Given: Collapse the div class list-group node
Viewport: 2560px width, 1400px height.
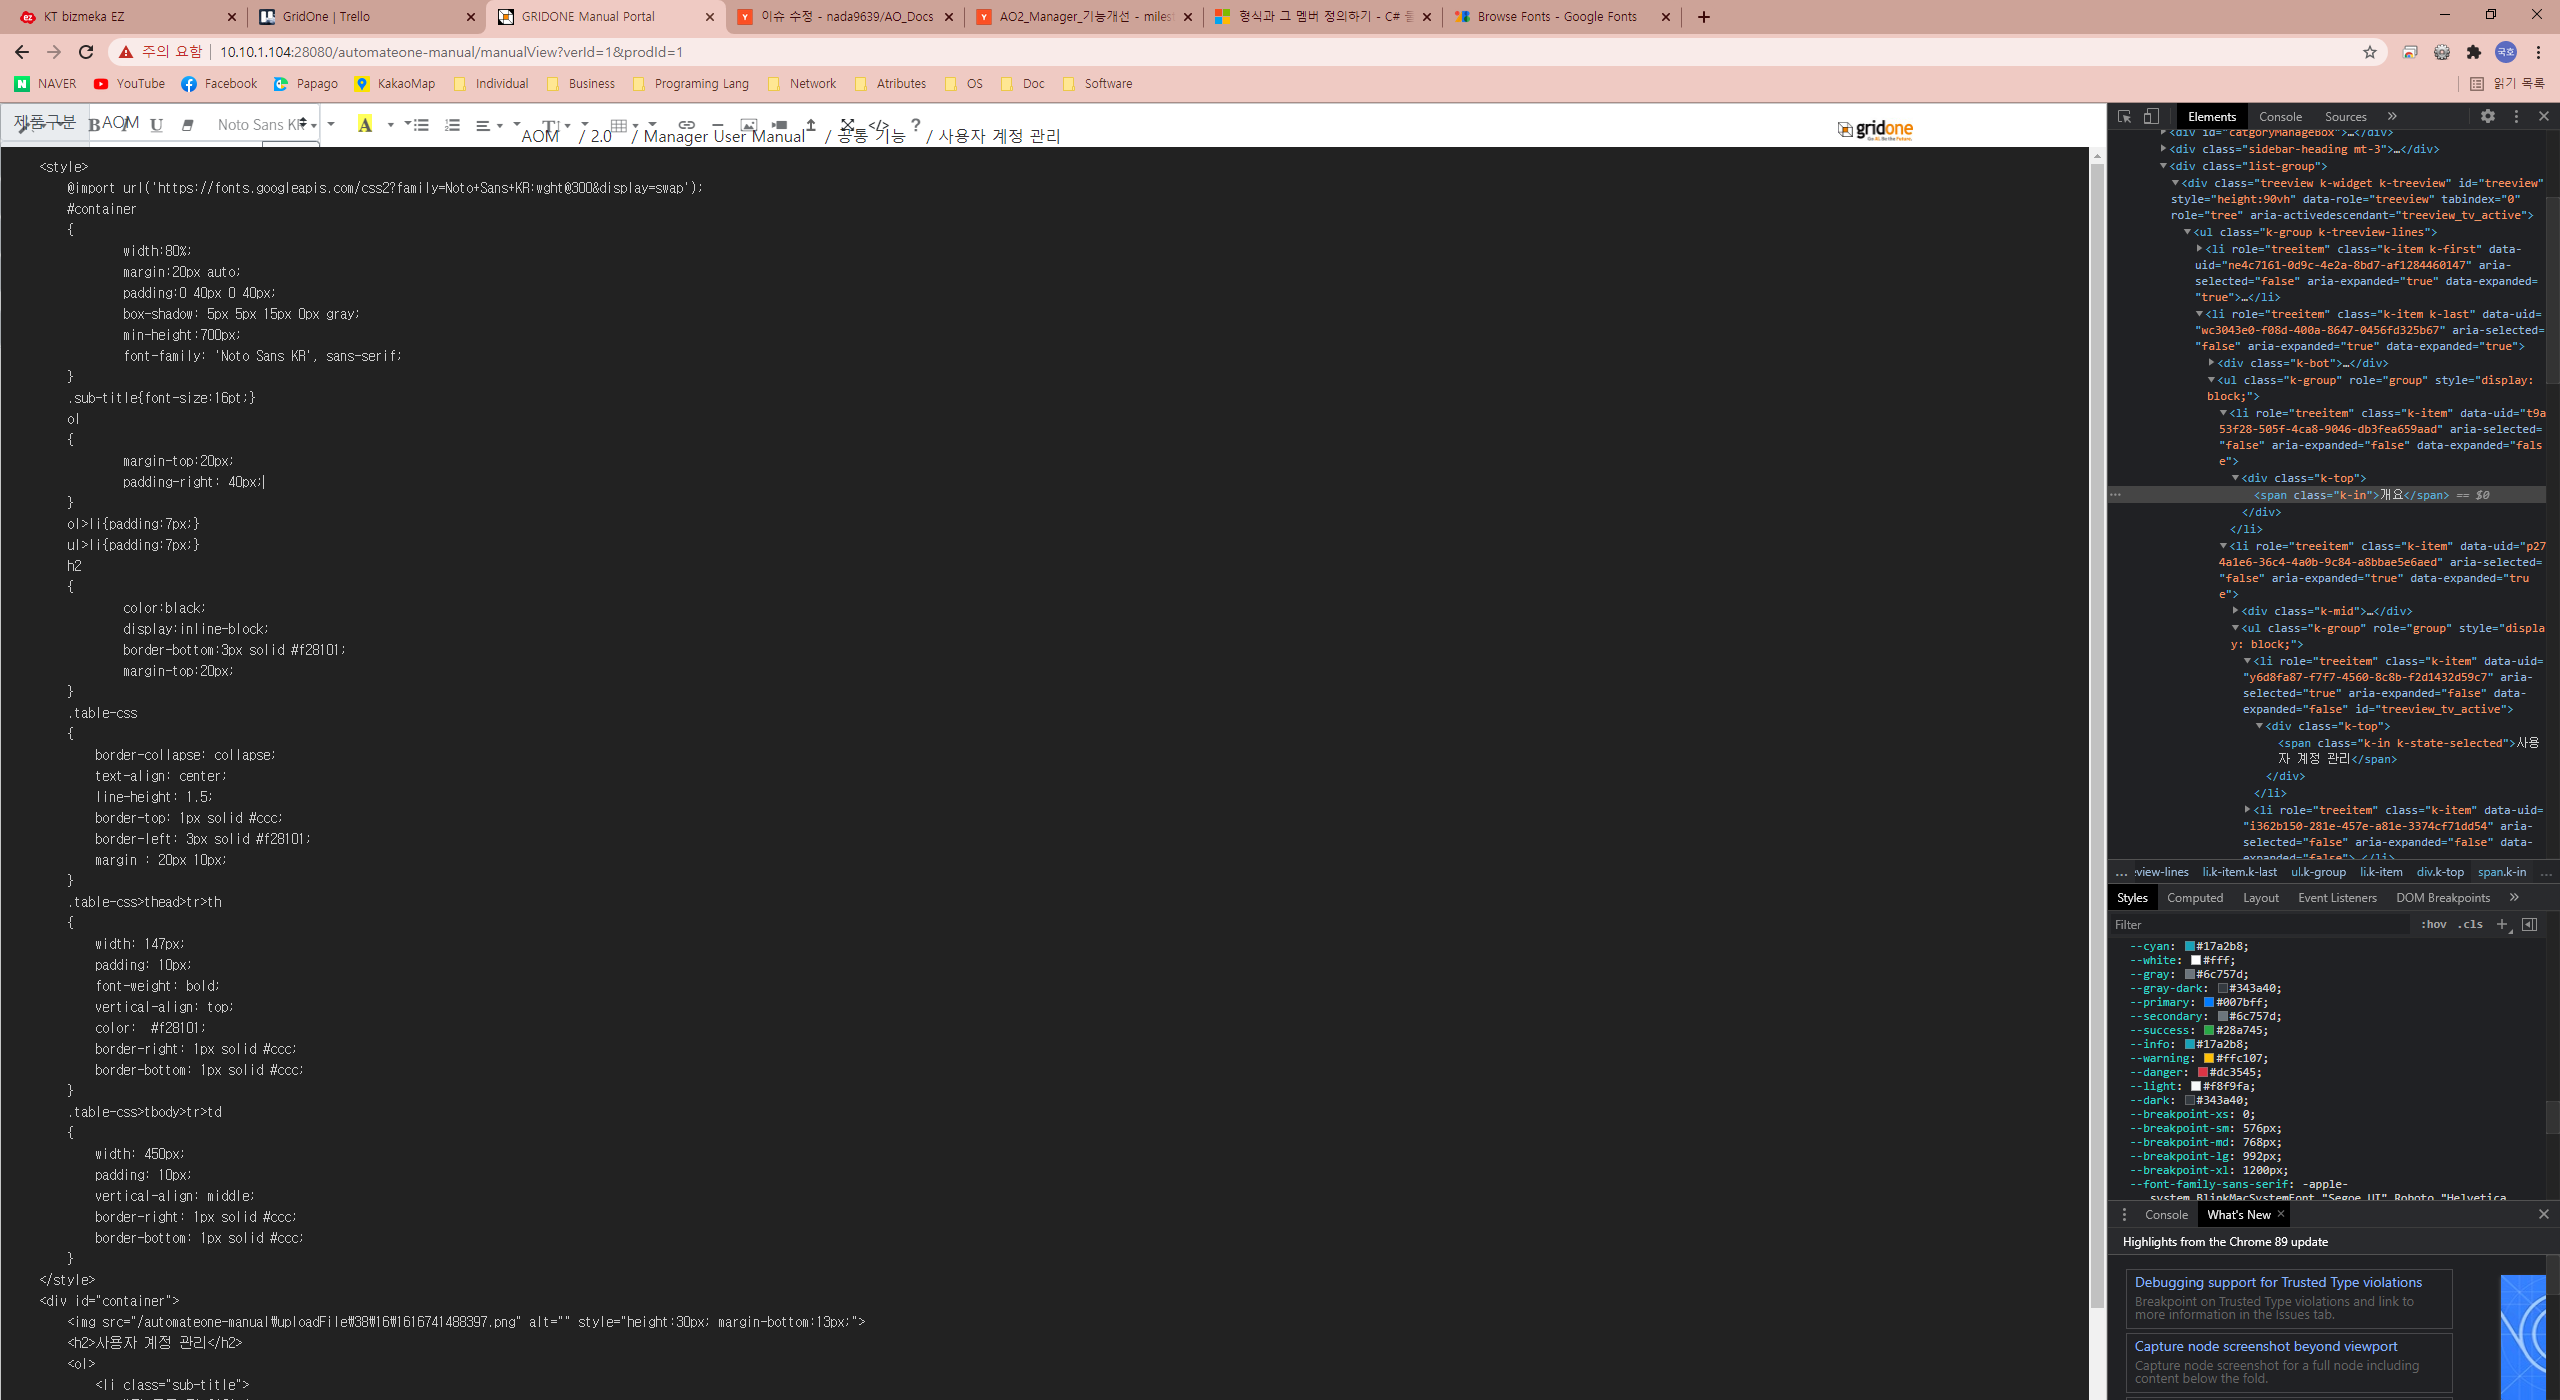Looking at the screenshot, I should pos(2164,167).
